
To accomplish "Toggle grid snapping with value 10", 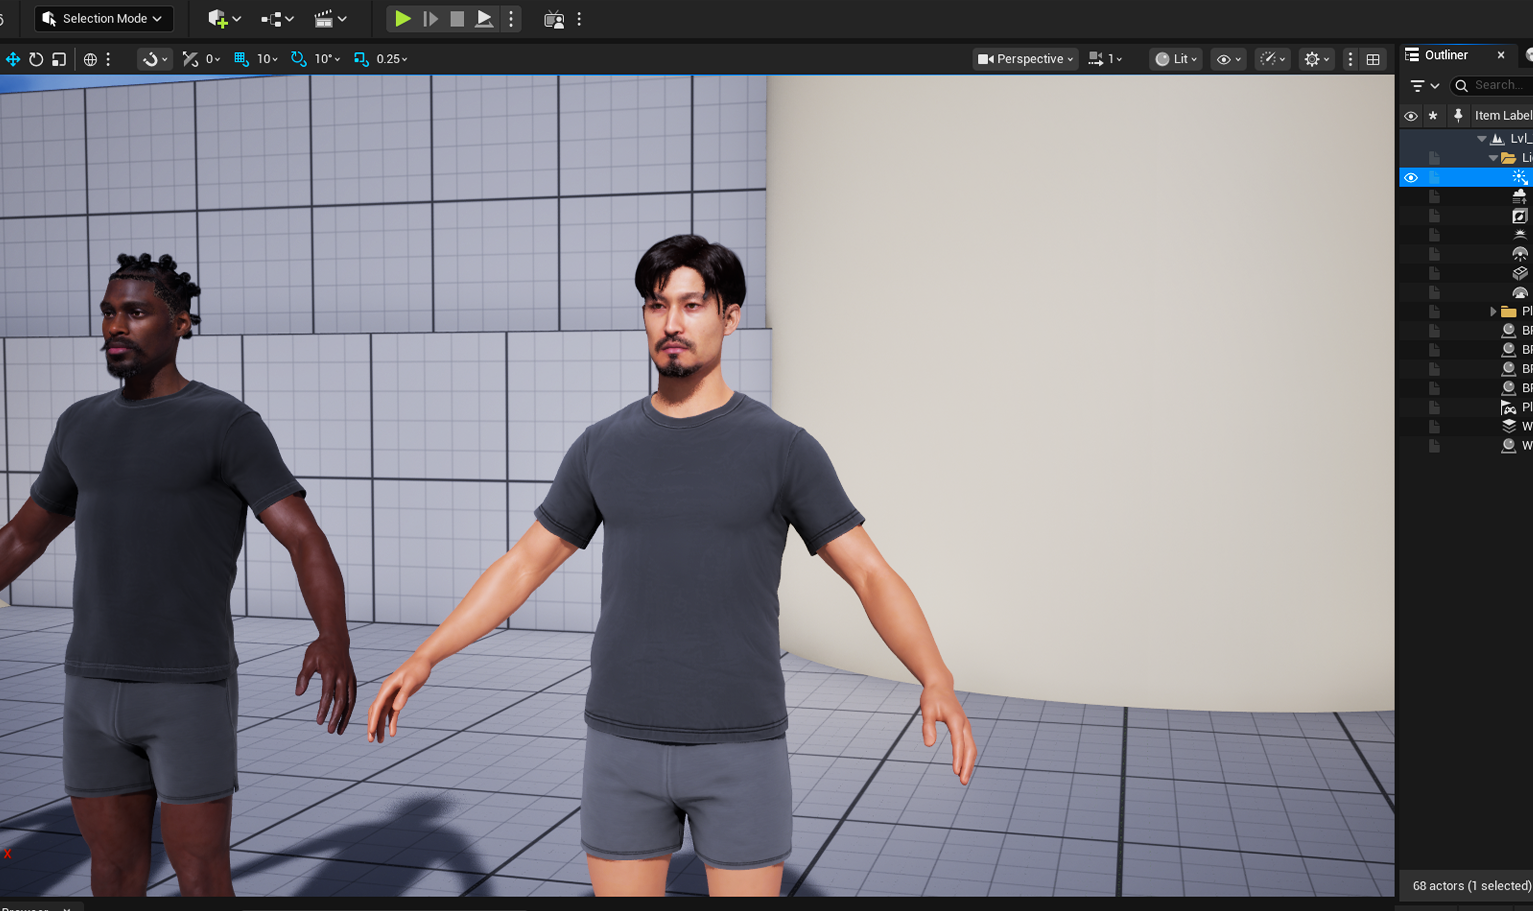I will pos(241,59).
